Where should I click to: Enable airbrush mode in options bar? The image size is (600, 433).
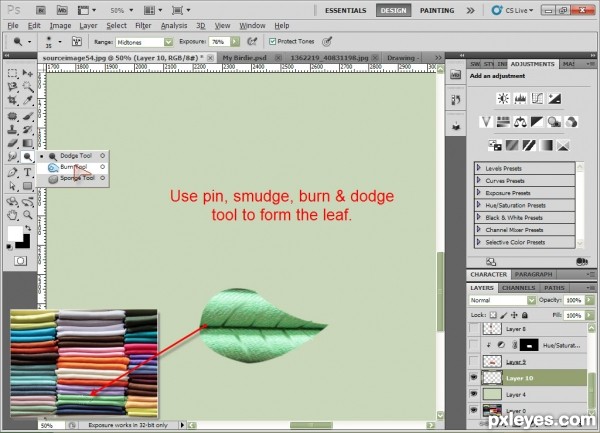tap(252, 41)
